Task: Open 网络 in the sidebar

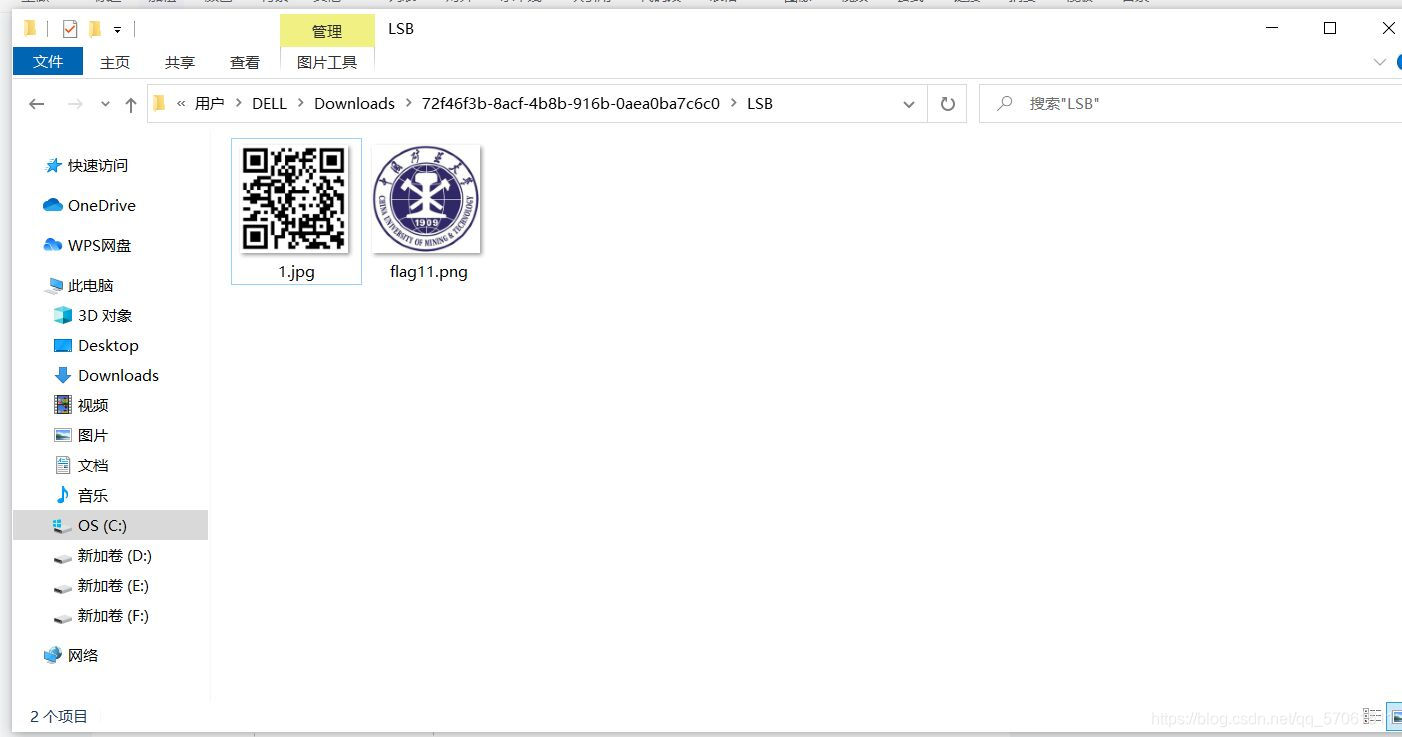Action: tap(72, 655)
